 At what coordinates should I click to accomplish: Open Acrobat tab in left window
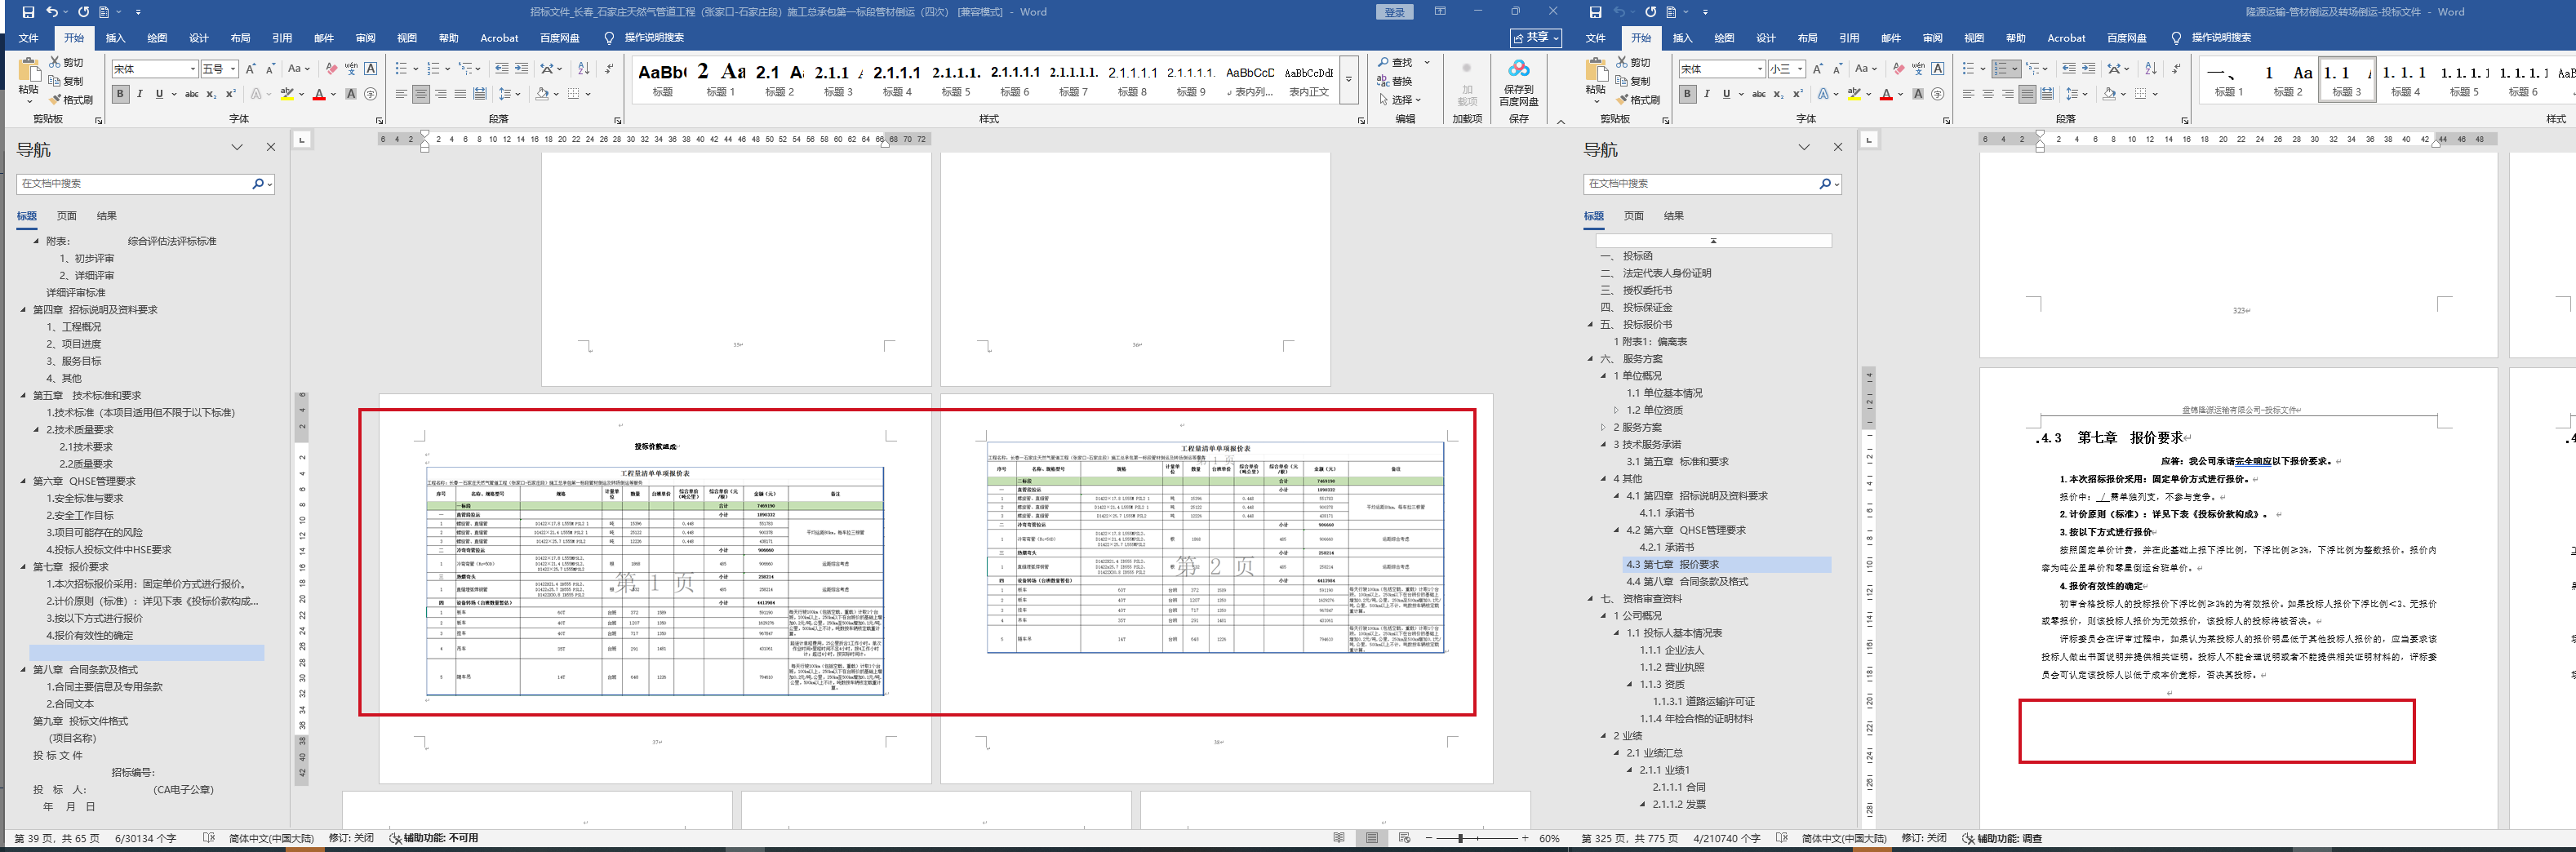click(499, 38)
